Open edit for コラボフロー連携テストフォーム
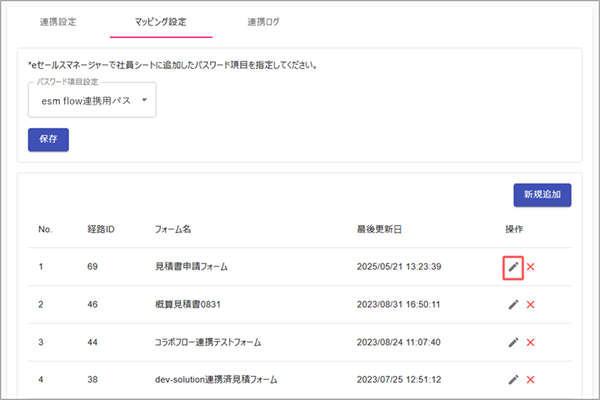 [x=513, y=342]
